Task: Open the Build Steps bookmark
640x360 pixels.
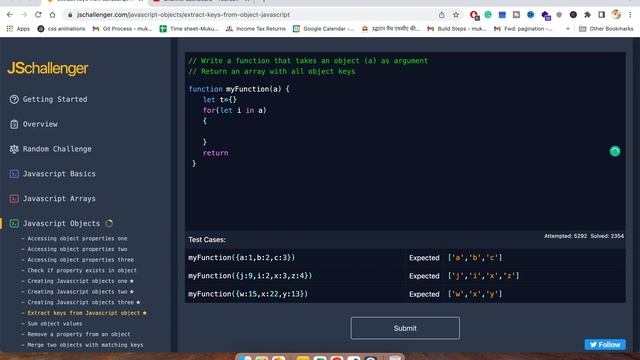Action: click(x=457, y=29)
